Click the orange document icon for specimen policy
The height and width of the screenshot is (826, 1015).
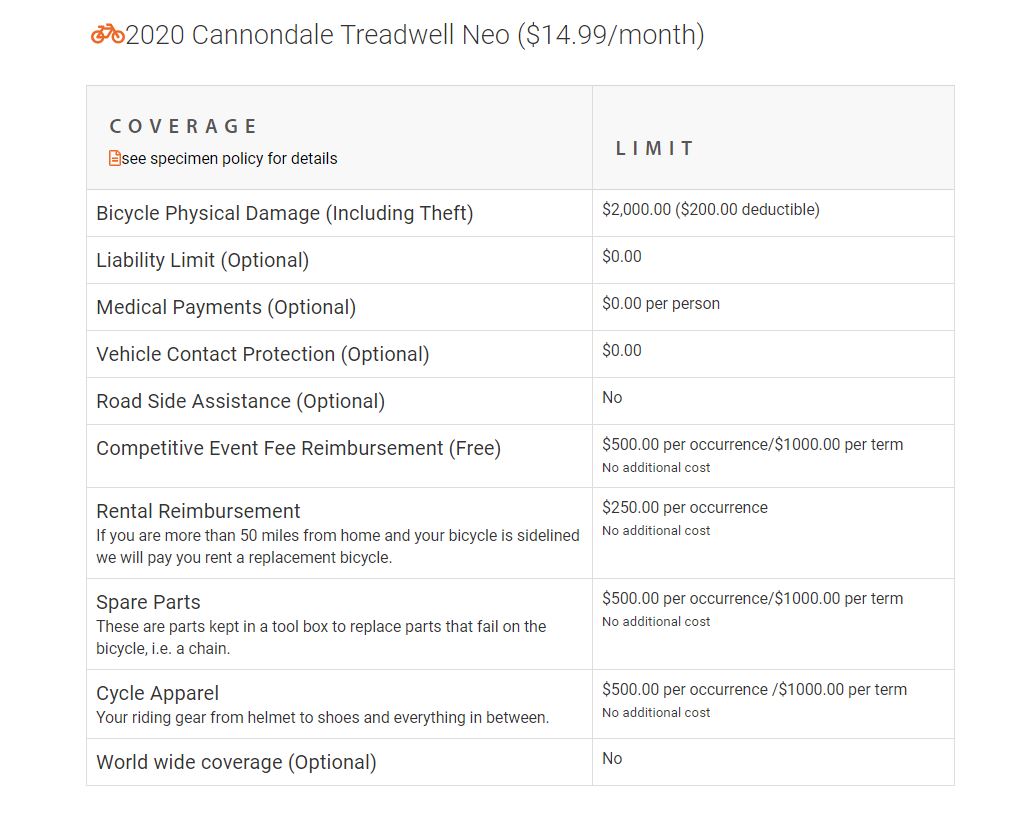coord(115,159)
